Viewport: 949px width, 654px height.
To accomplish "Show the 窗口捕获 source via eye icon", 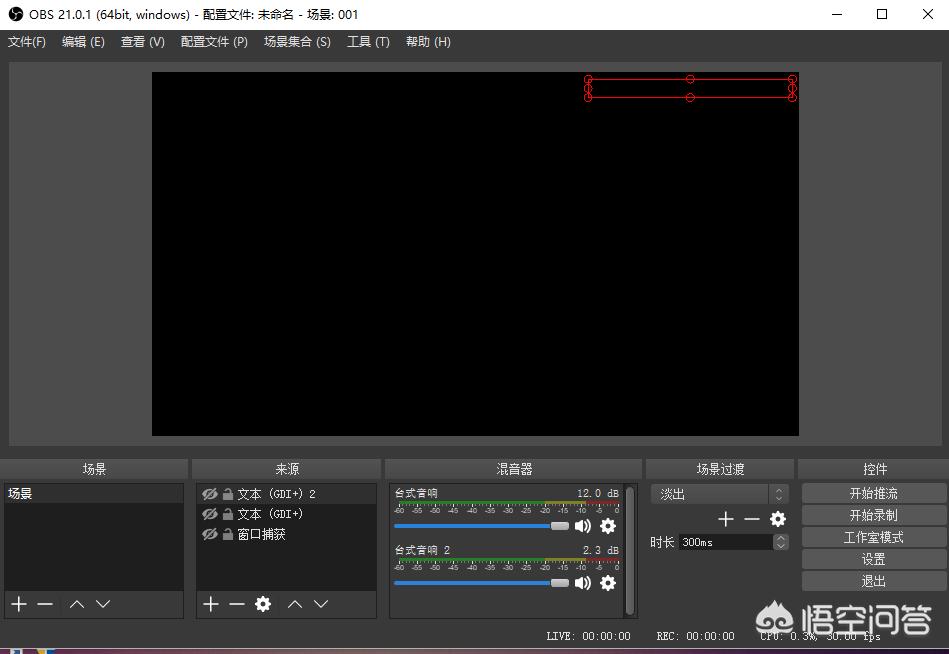I will [209, 534].
